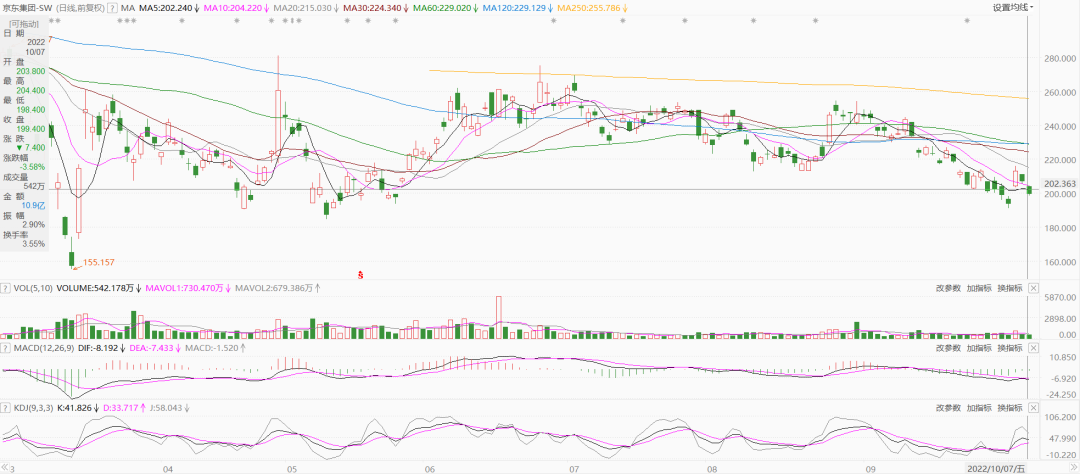Viewport: 1080px width, 474px height.
Task: Click 改参数 in the MACD panel
Action: (948, 348)
